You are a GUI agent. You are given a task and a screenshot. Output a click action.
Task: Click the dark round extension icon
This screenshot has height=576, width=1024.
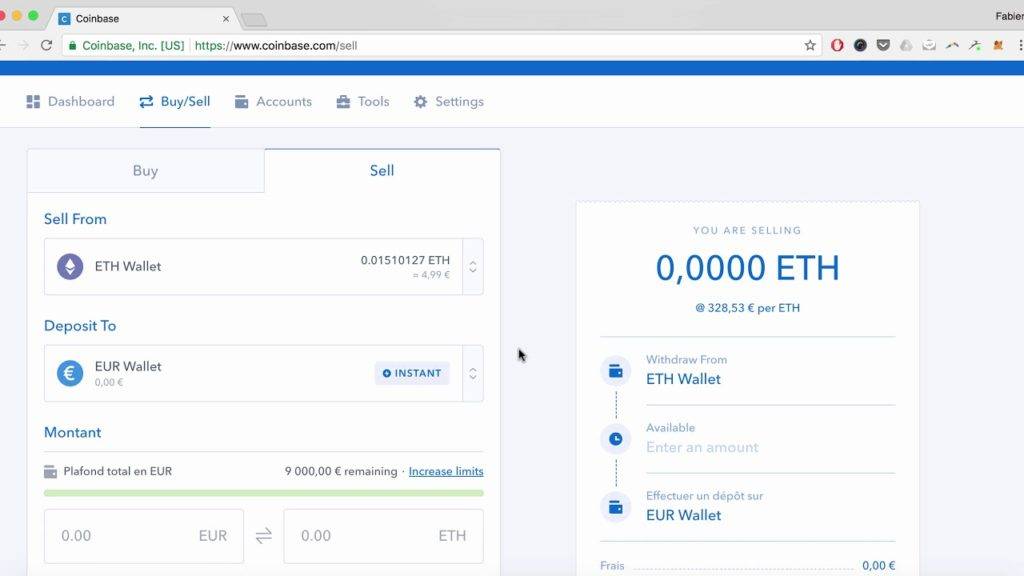click(x=860, y=45)
